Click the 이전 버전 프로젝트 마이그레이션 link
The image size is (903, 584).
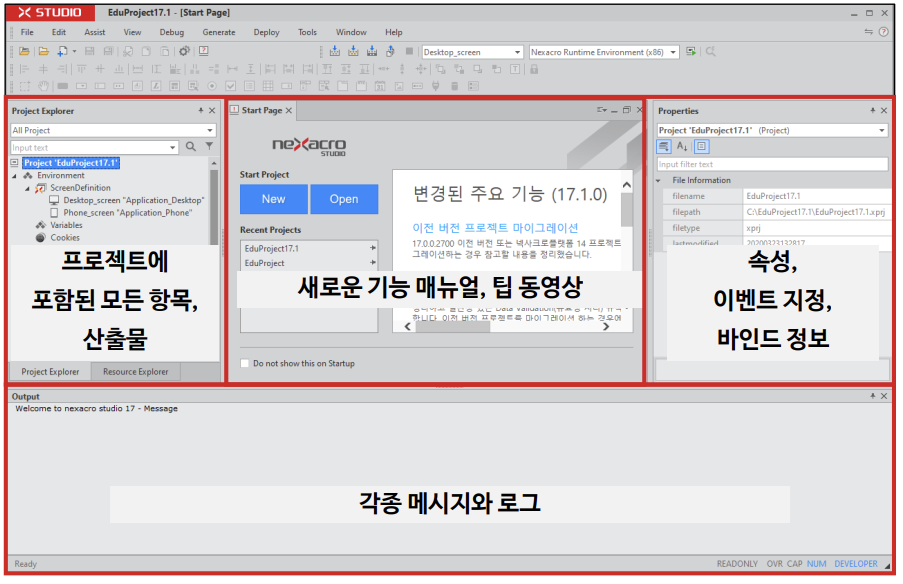coord(495,227)
